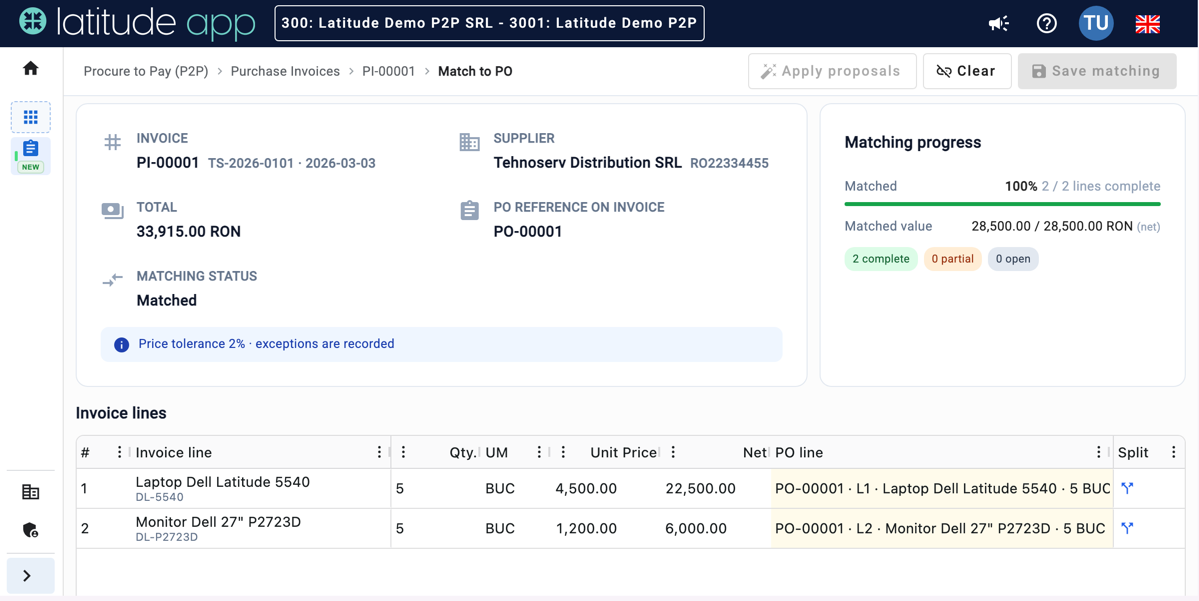The image size is (1199, 601).
Task: Open the help question mark icon
Action: pyautogui.click(x=1046, y=24)
